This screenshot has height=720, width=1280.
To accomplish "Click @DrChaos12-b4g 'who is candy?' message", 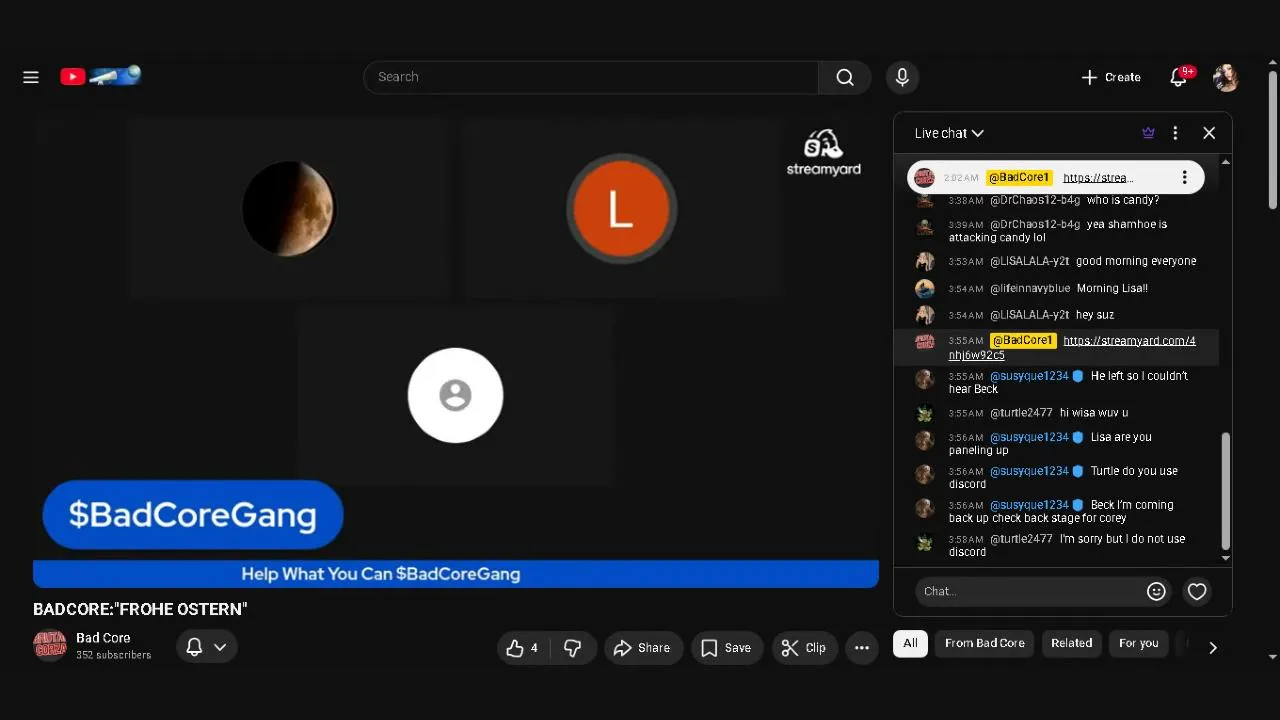I will [x=1056, y=200].
